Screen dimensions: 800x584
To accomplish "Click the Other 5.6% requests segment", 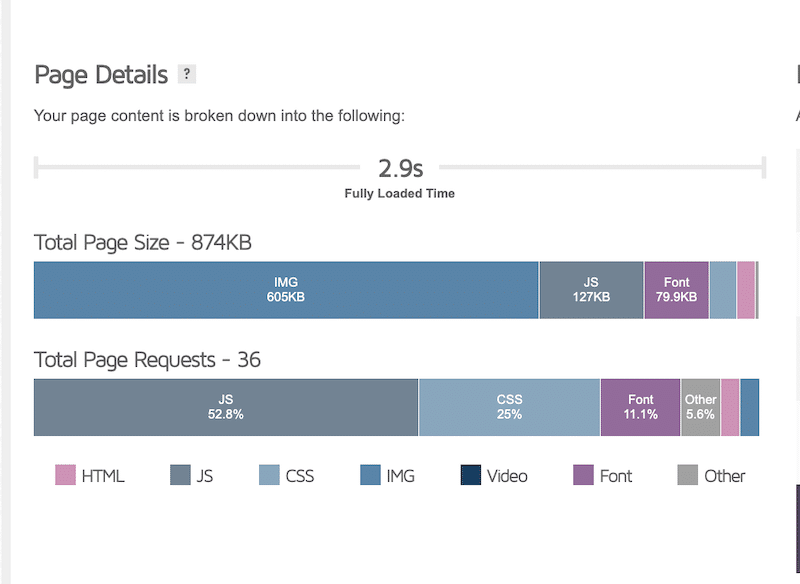I will (700, 407).
